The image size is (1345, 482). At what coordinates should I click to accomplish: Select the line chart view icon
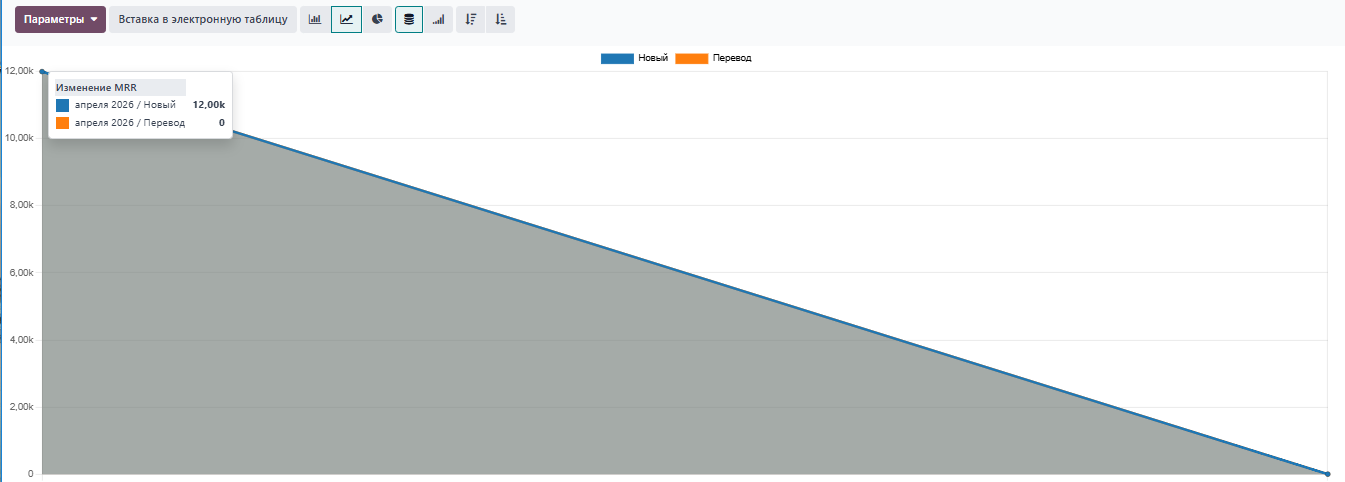(x=346, y=19)
